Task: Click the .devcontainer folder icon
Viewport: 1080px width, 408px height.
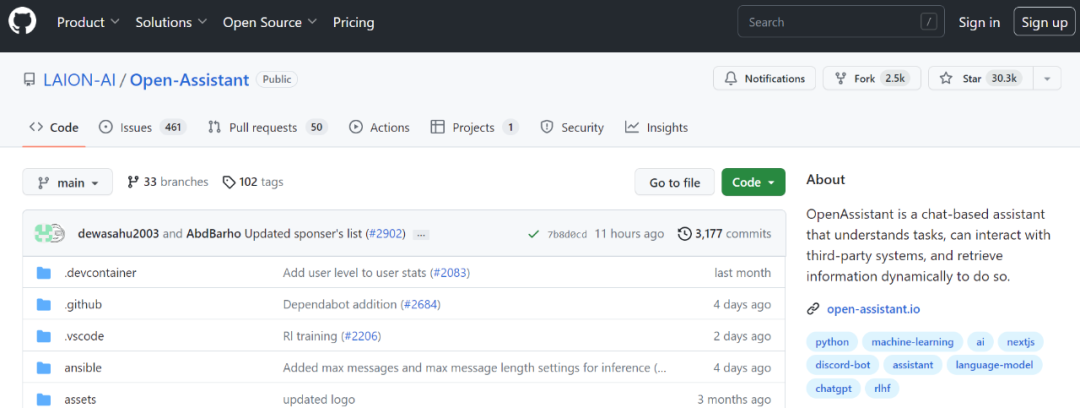Action: pos(44,273)
